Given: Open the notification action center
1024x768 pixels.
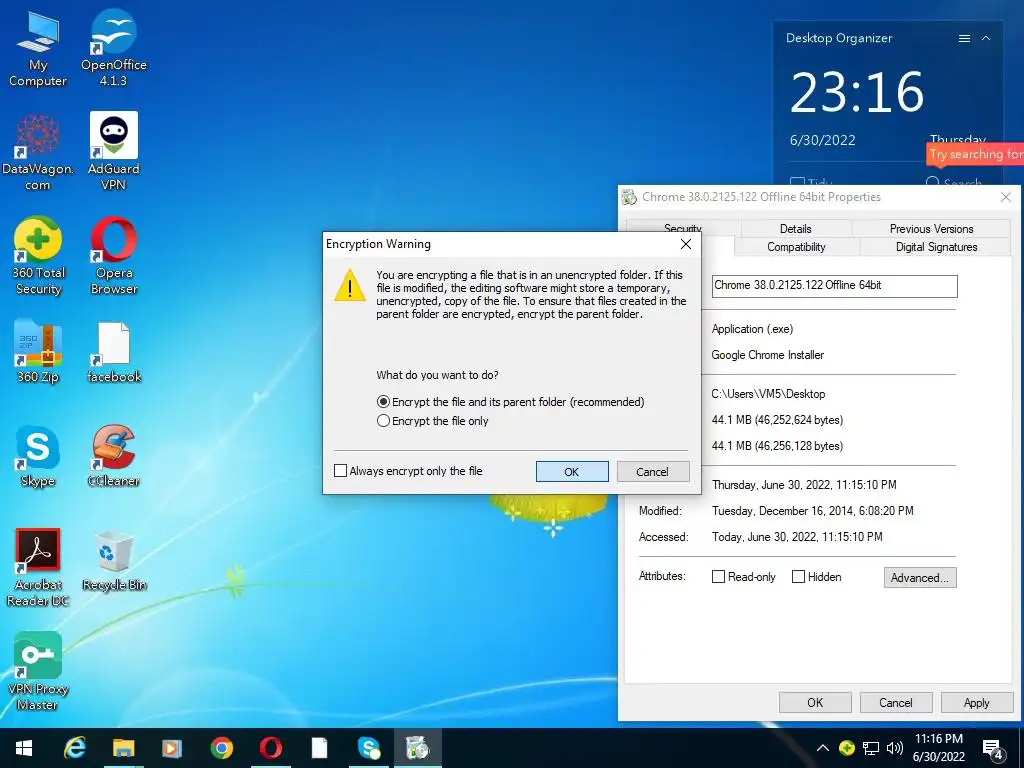Looking at the screenshot, I should click(x=993, y=749).
